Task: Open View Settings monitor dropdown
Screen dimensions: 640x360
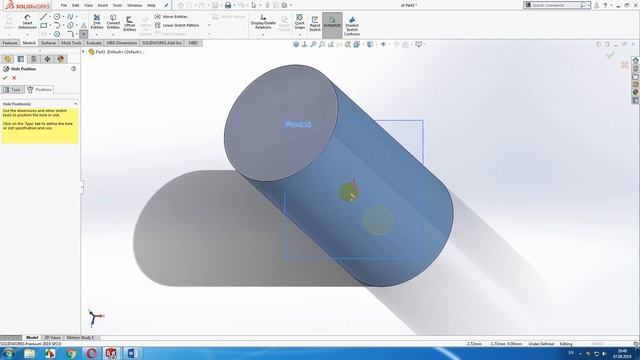Action: click(x=419, y=44)
